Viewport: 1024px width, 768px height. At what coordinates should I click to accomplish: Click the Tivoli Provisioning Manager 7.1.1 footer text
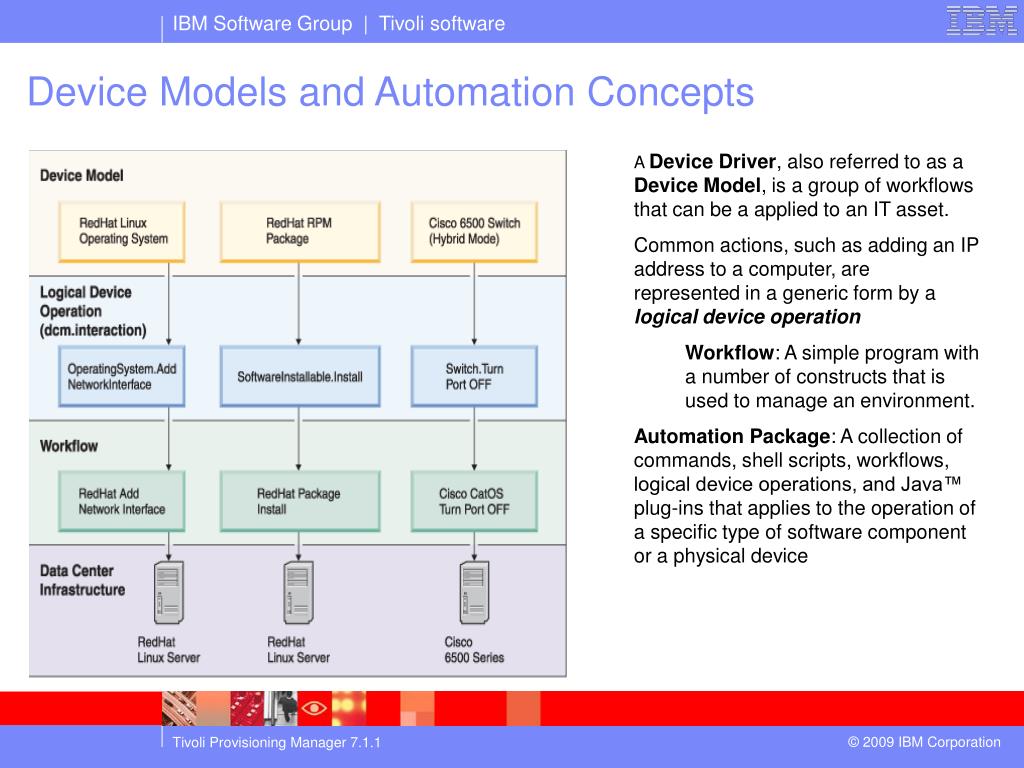pos(276,743)
